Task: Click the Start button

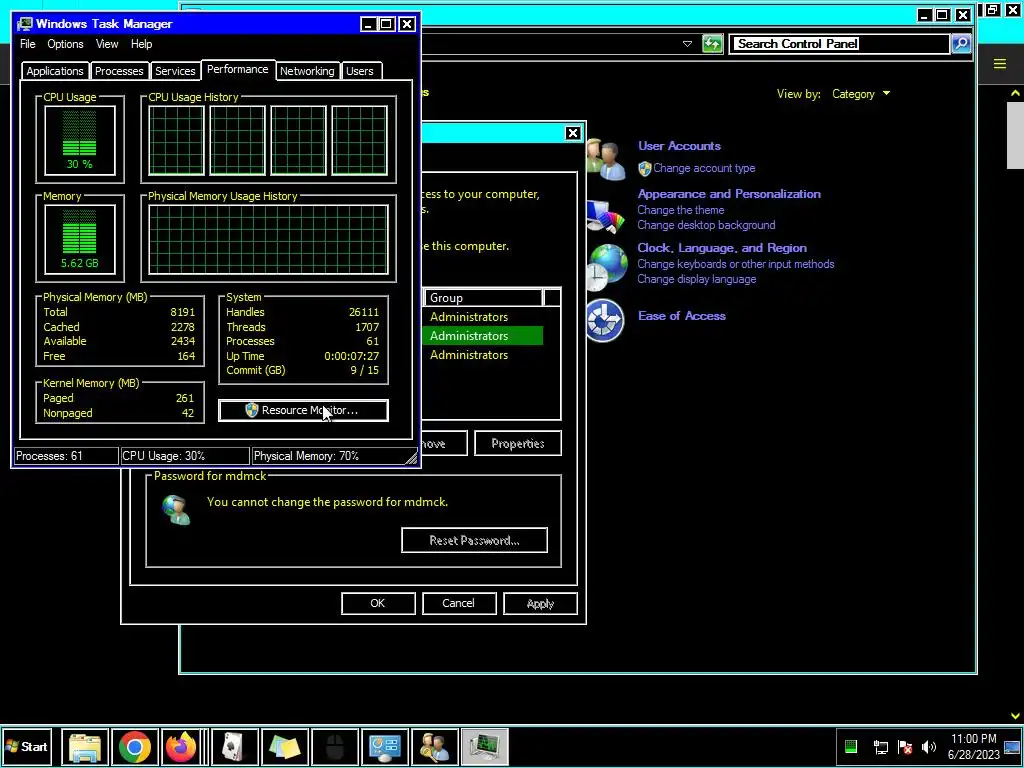Action: coord(27,746)
